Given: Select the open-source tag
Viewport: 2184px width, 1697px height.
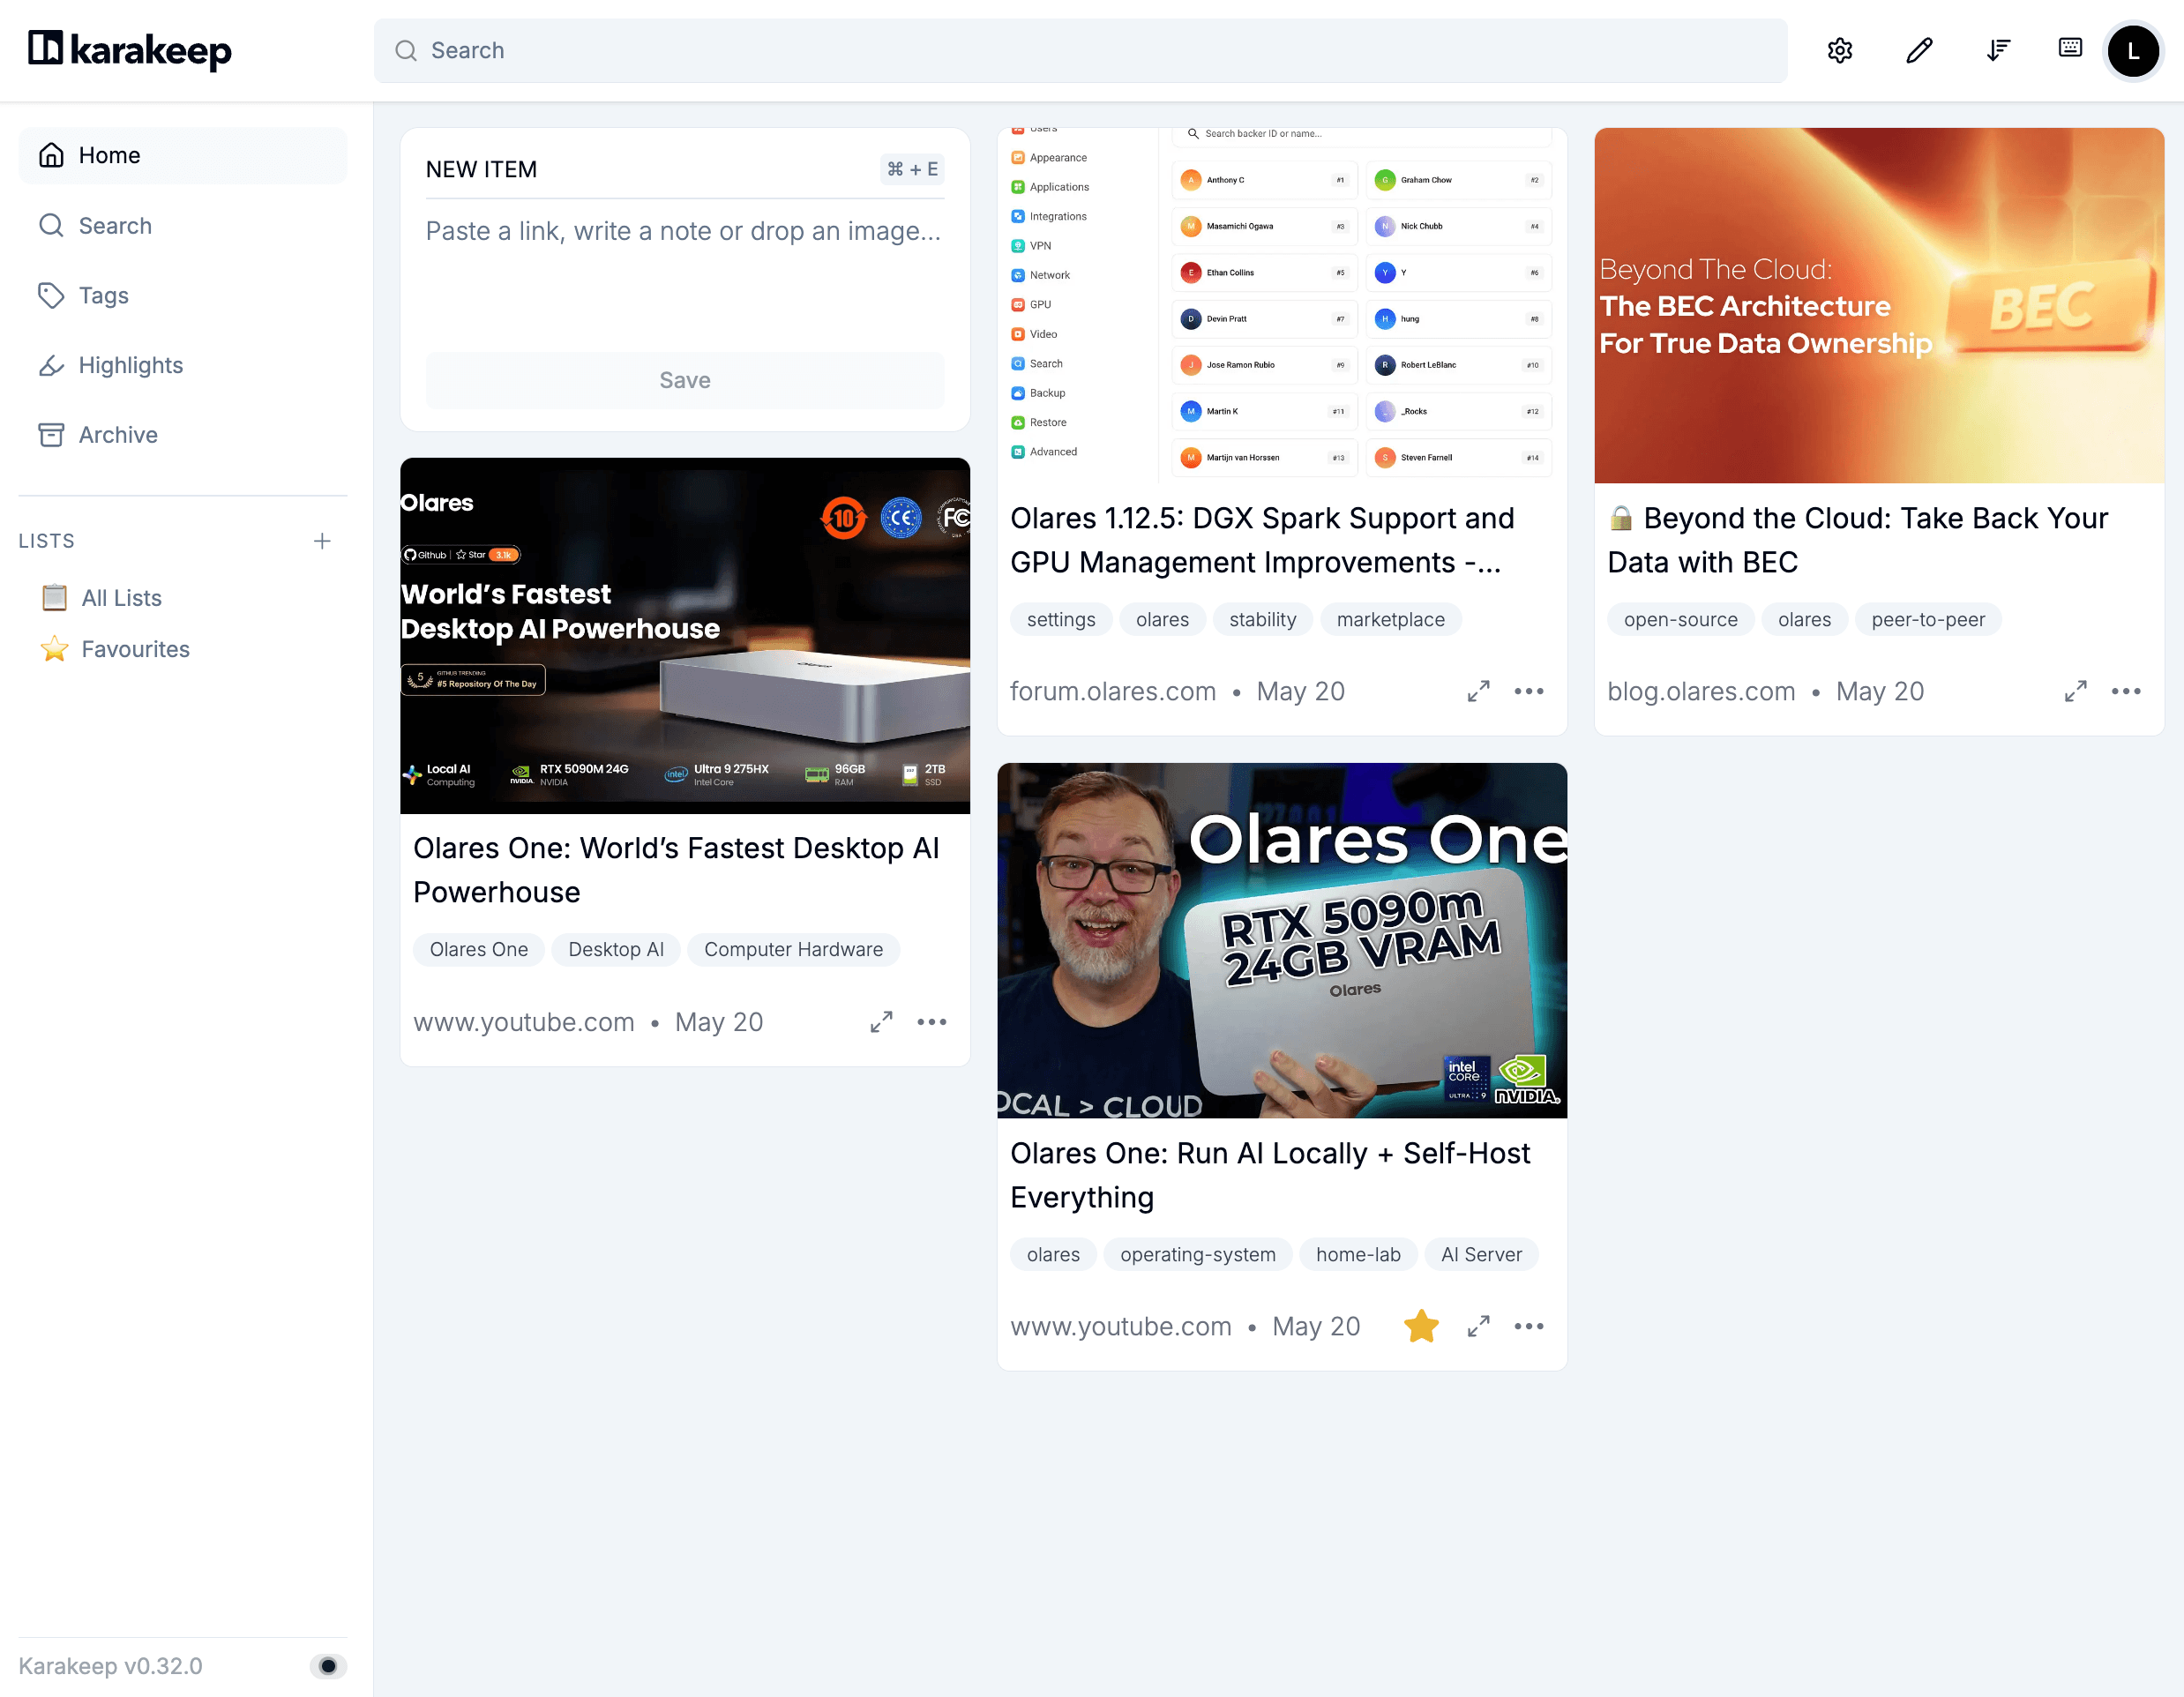Looking at the screenshot, I should (x=1681, y=619).
